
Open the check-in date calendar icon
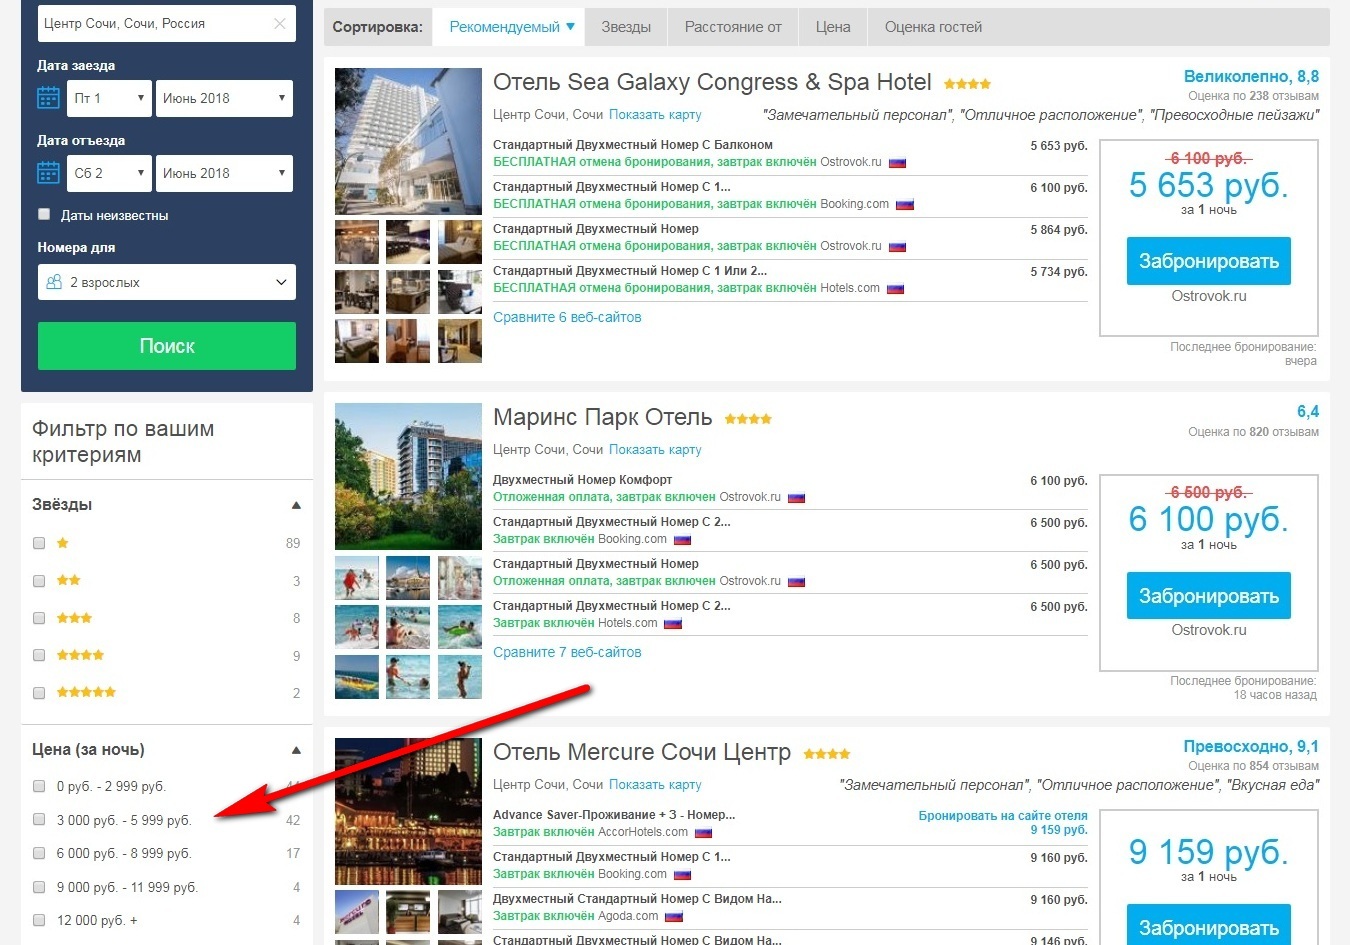(x=48, y=98)
